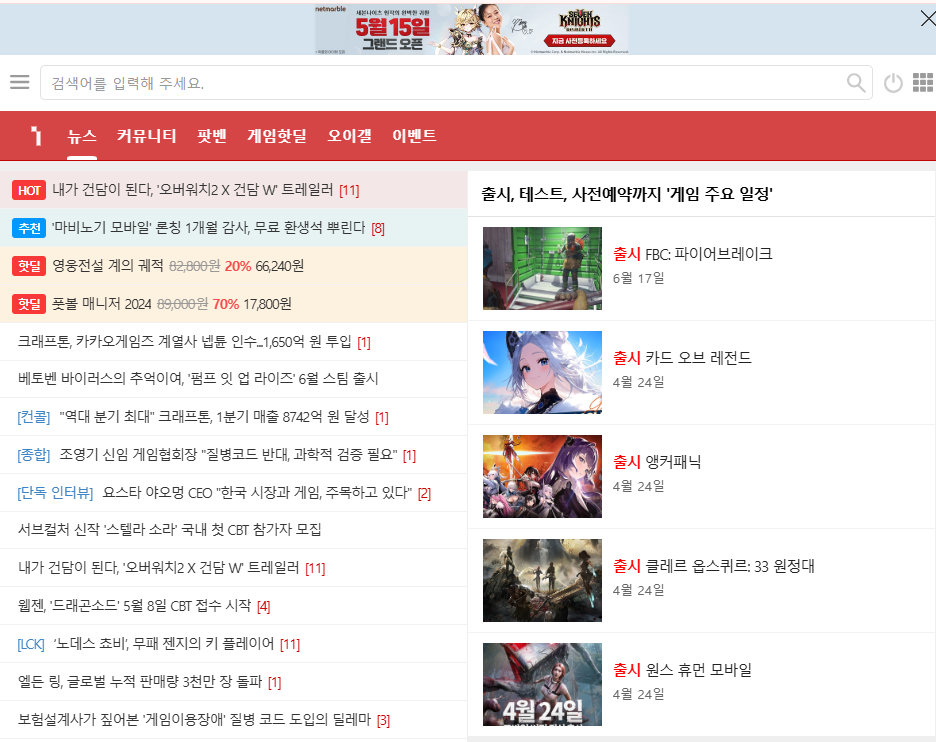
Task: Click the 추천 badge beside 마비노기 모바일
Action: [x=29, y=228]
